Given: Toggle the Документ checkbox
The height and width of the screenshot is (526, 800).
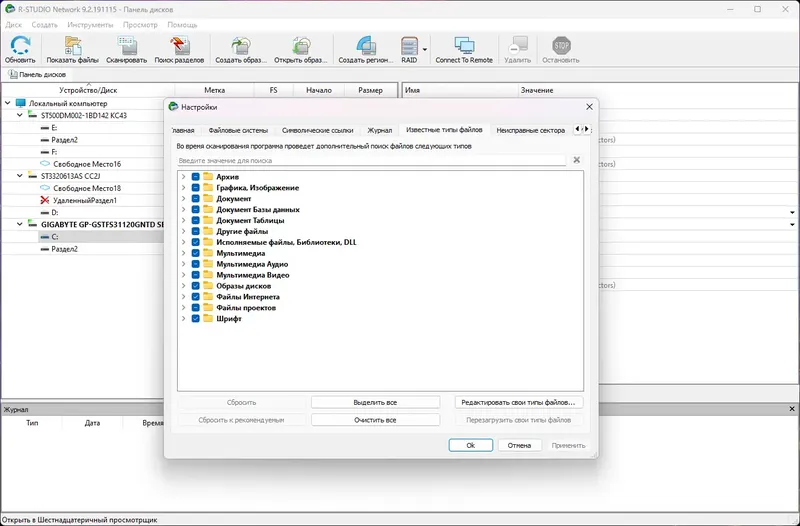Looking at the screenshot, I should (195, 198).
